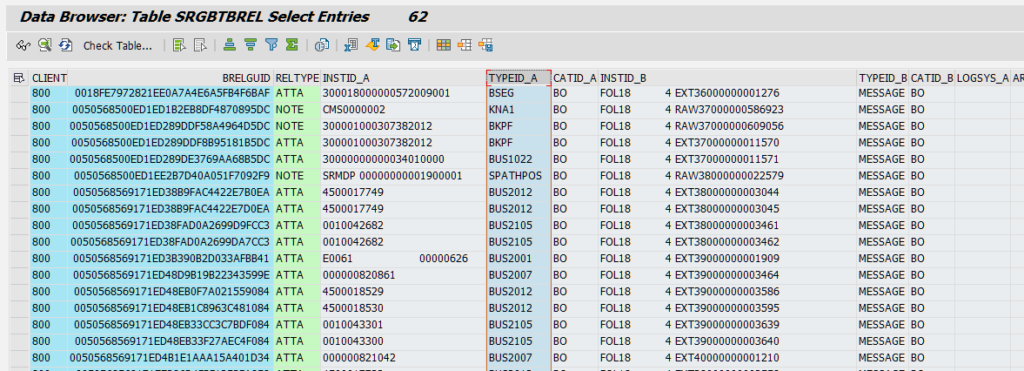Select the TYPEID_B column header

click(883, 78)
